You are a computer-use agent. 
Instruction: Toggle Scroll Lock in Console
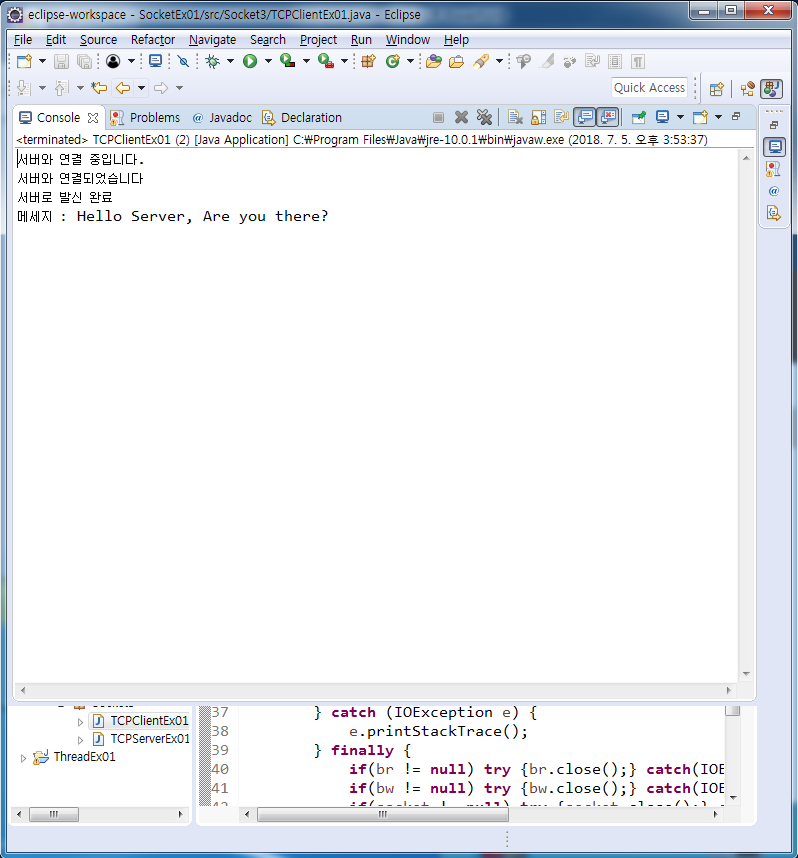(x=539, y=117)
